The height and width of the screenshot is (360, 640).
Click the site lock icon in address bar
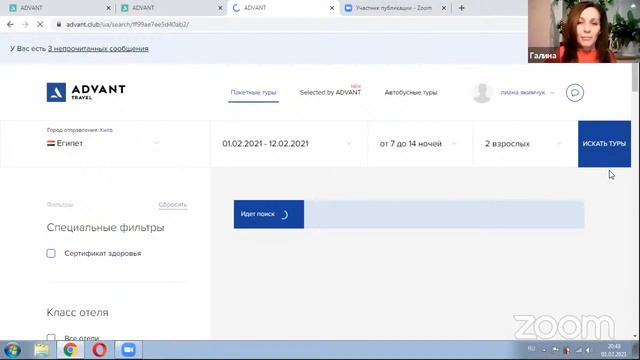(x=59, y=24)
